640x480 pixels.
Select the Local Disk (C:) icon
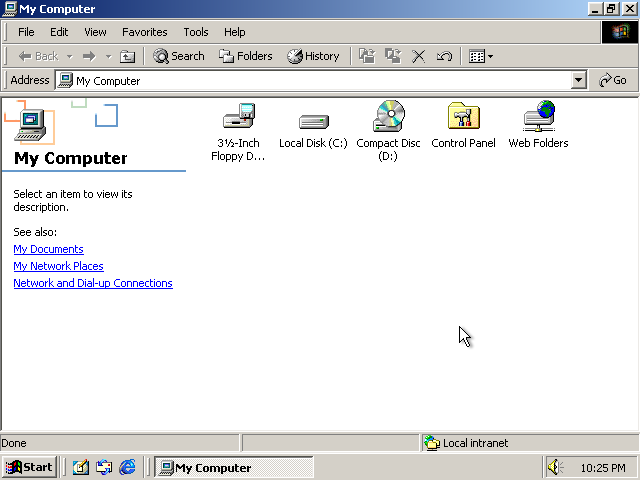coord(313,122)
